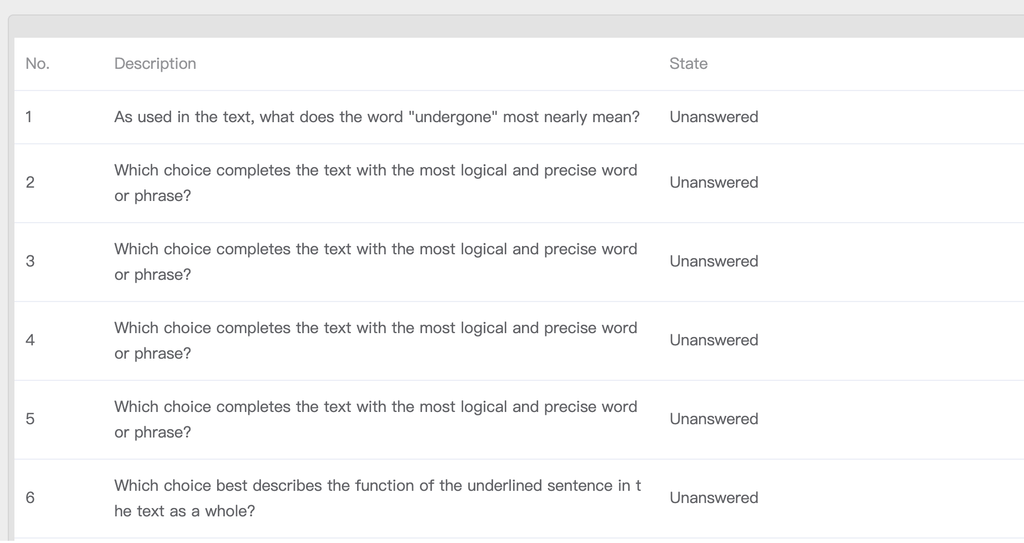The height and width of the screenshot is (543, 1024).
Task: Click the "Description" column header
Action: coord(155,64)
